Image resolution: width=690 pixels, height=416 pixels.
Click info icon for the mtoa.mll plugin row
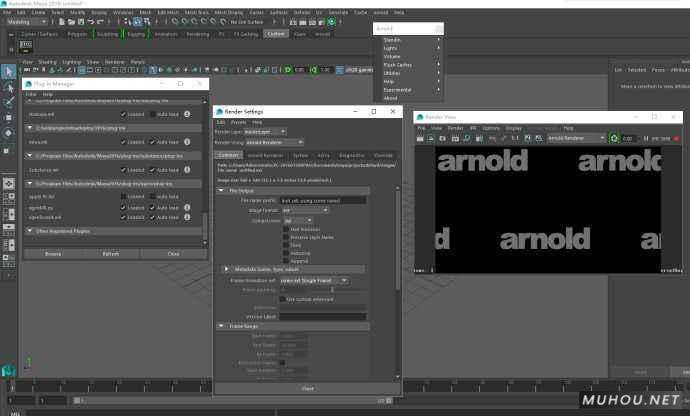click(x=187, y=142)
